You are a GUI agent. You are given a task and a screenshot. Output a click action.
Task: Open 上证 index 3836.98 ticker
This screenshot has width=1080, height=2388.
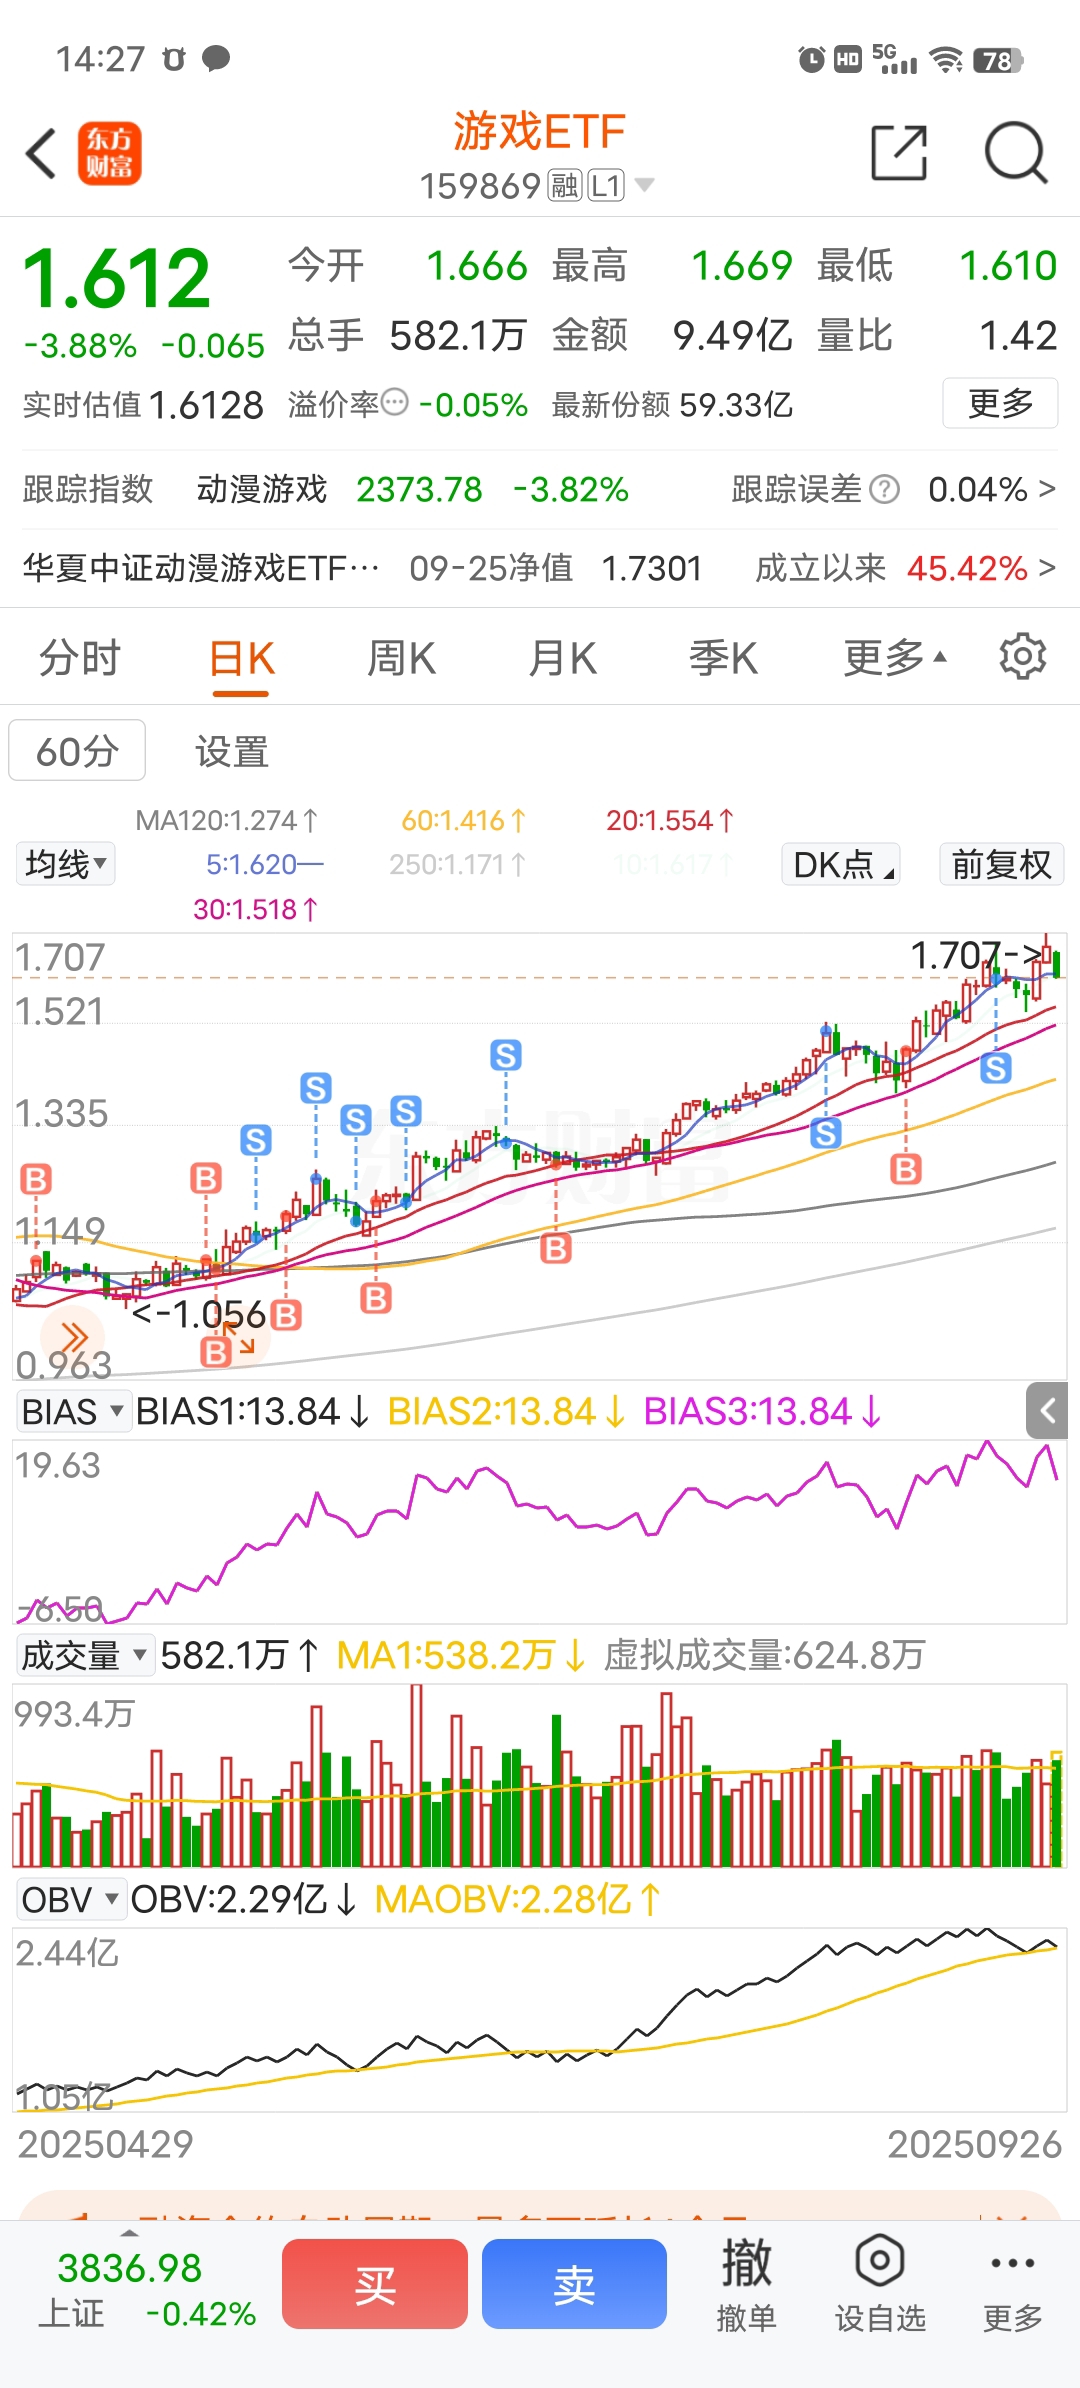(x=146, y=2288)
